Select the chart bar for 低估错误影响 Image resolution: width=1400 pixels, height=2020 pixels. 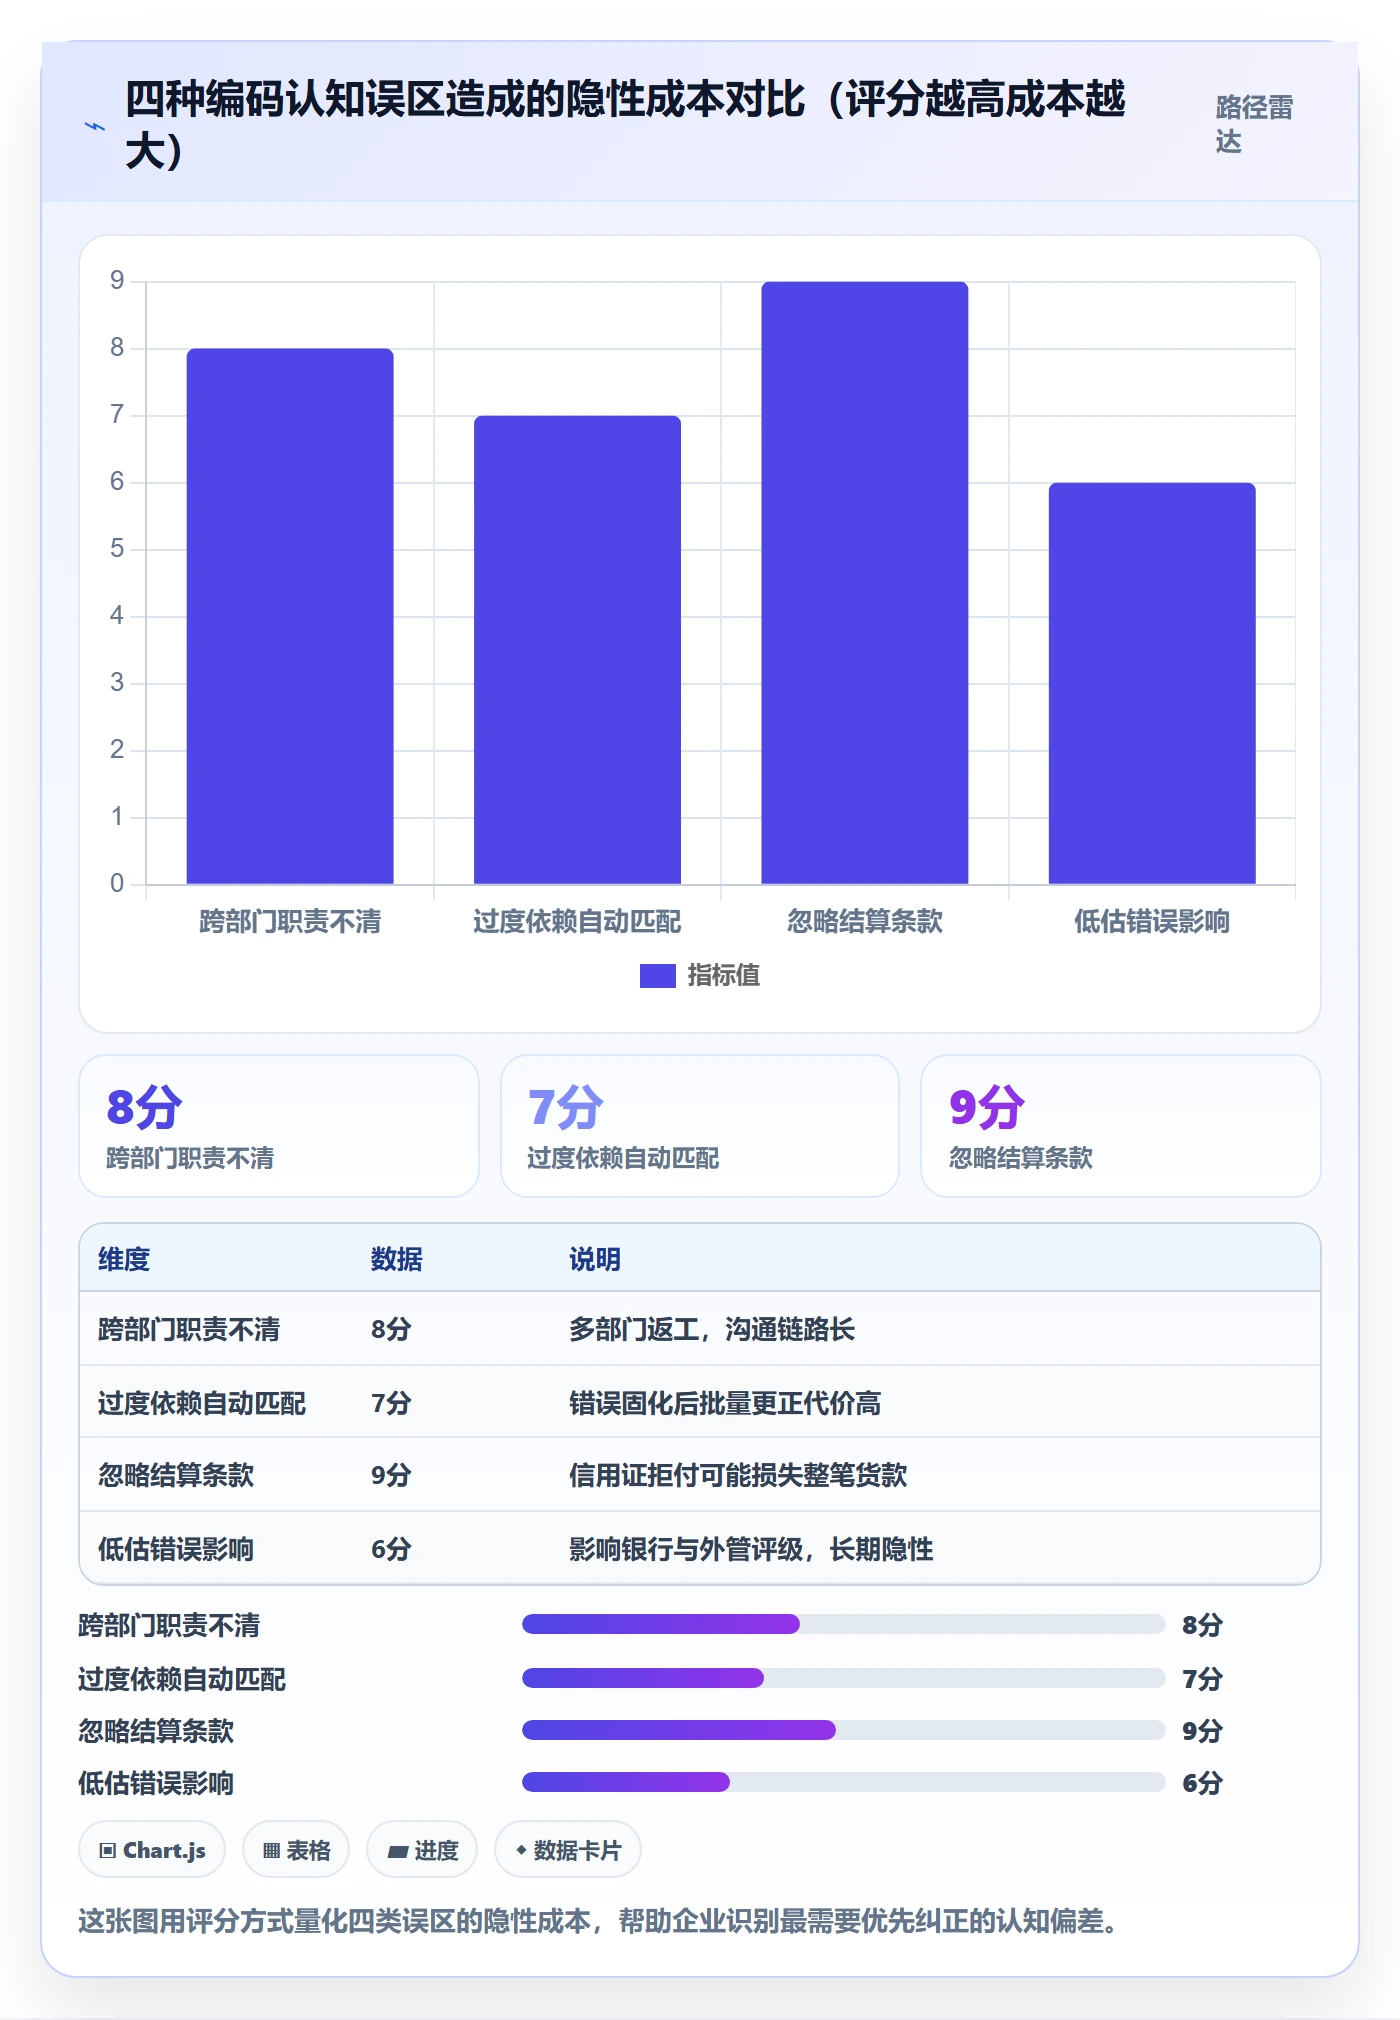click(1152, 683)
